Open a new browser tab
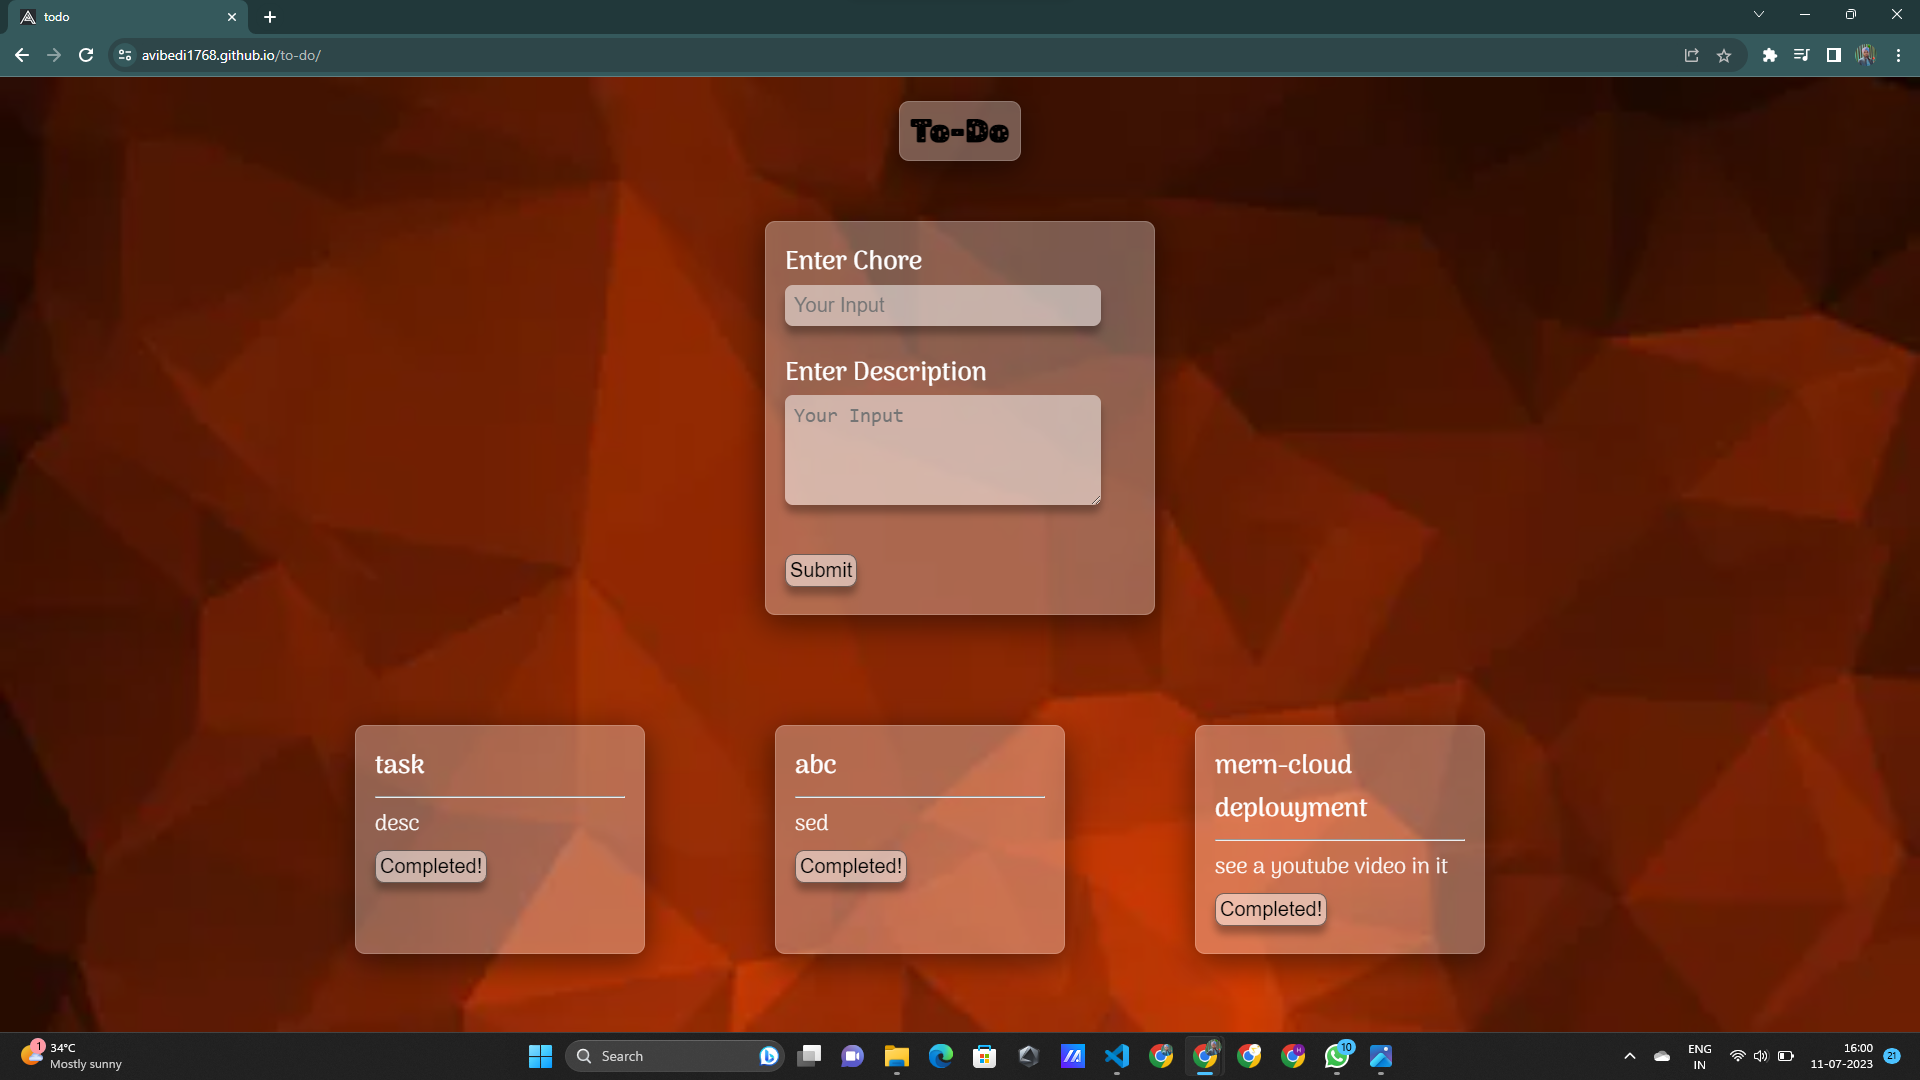The height and width of the screenshot is (1080, 1920). point(270,17)
